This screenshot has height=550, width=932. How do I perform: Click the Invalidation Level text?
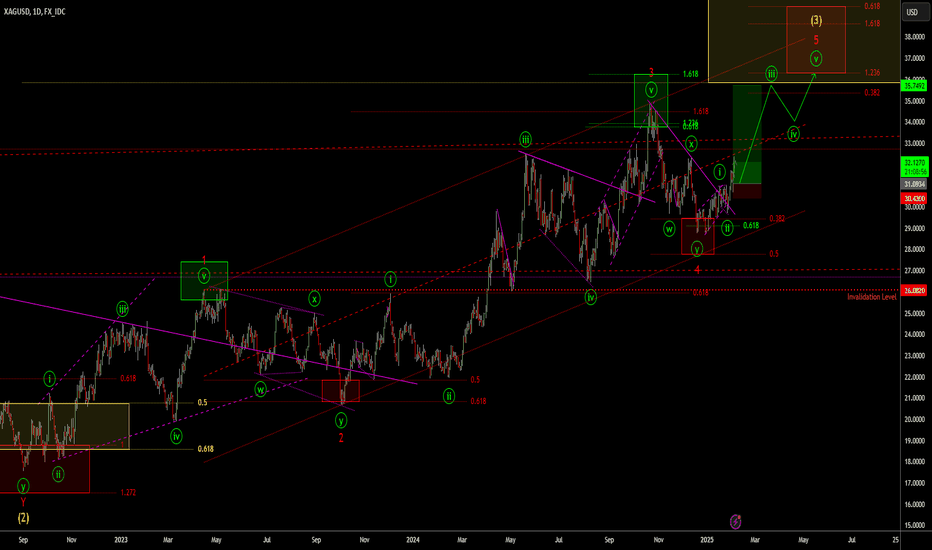click(871, 297)
